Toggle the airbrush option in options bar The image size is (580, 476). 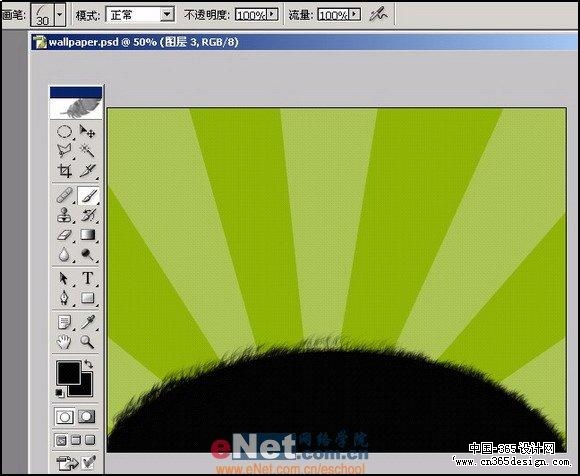click(378, 14)
